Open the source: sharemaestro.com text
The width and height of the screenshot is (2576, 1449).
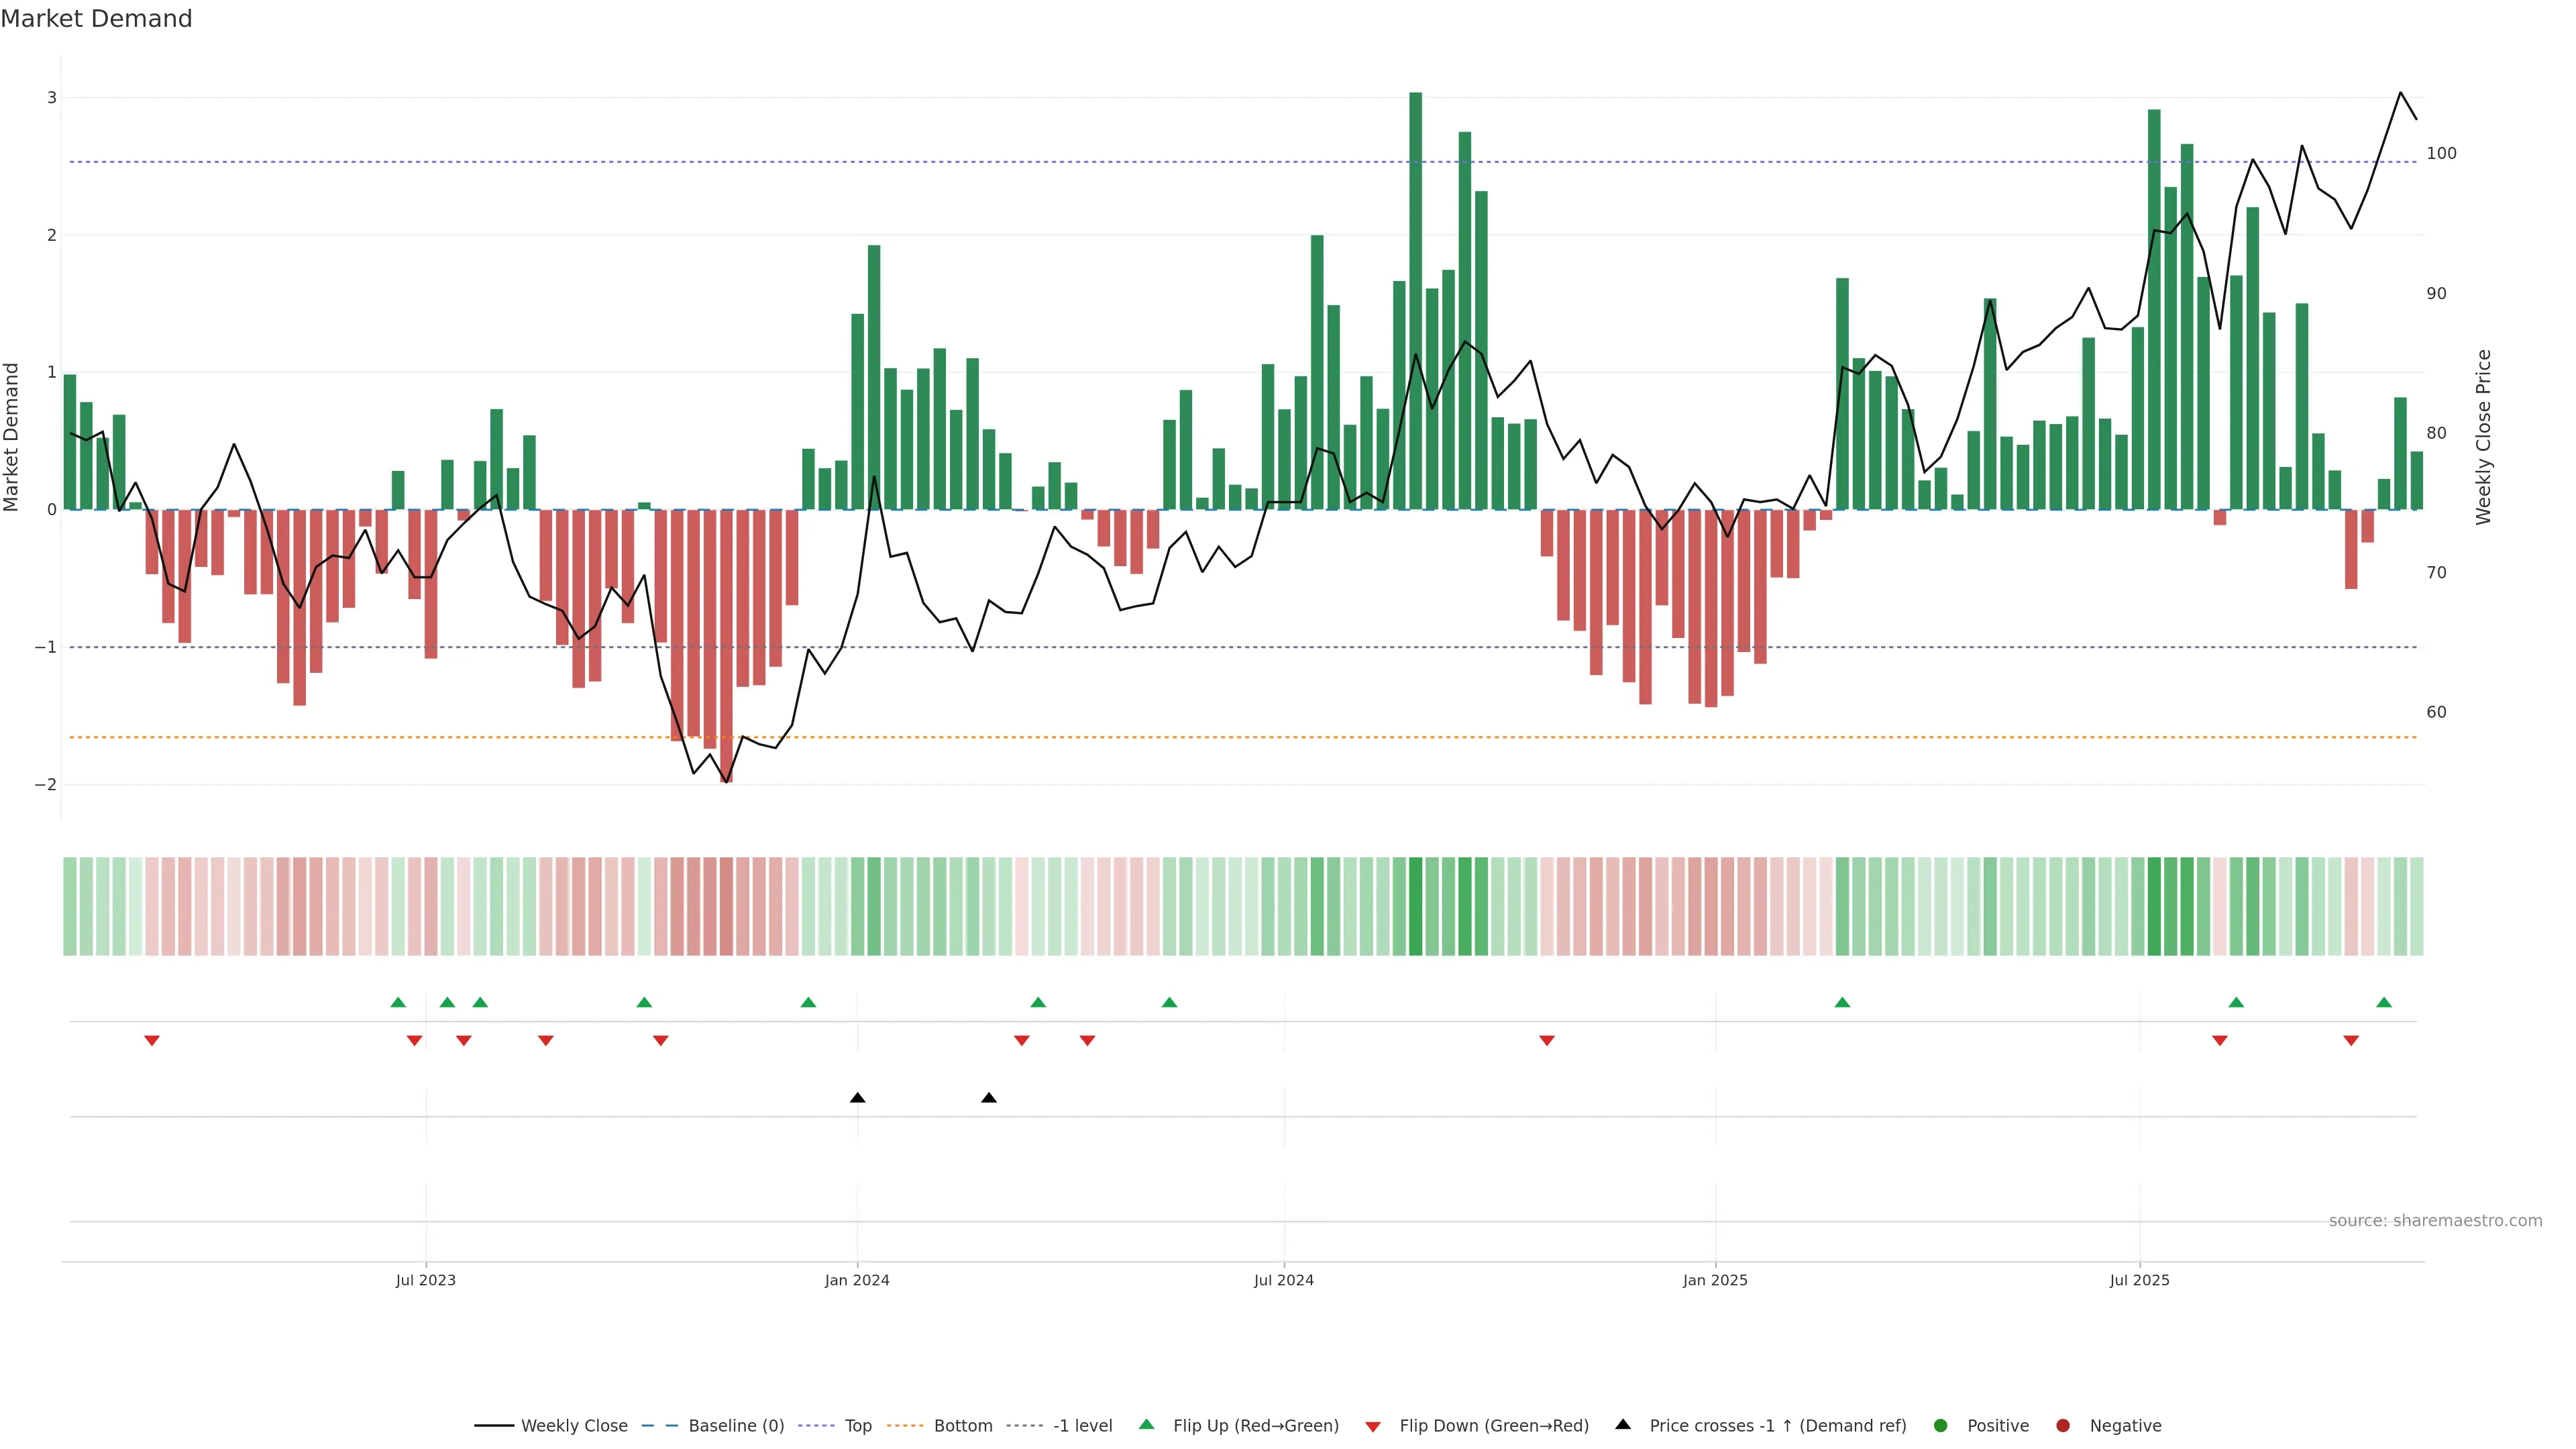[2435, 1221]
